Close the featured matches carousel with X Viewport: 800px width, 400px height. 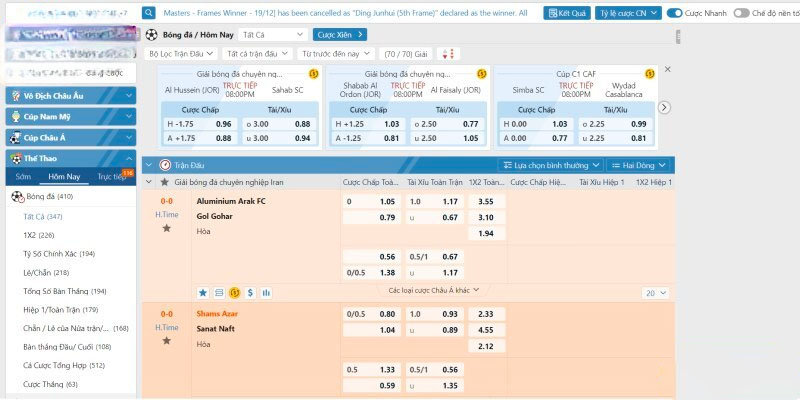[x=668, y=69]
